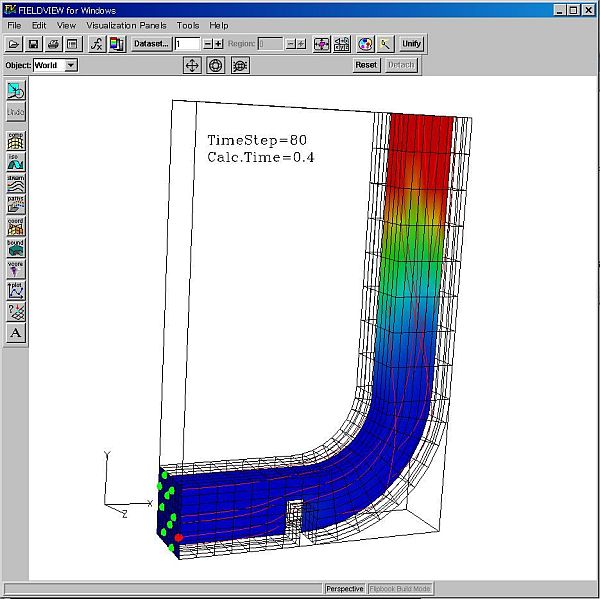Viewport: 600px width, 599px height.
Task: Open the Streamlines panel icon
Action: (16, 183)
